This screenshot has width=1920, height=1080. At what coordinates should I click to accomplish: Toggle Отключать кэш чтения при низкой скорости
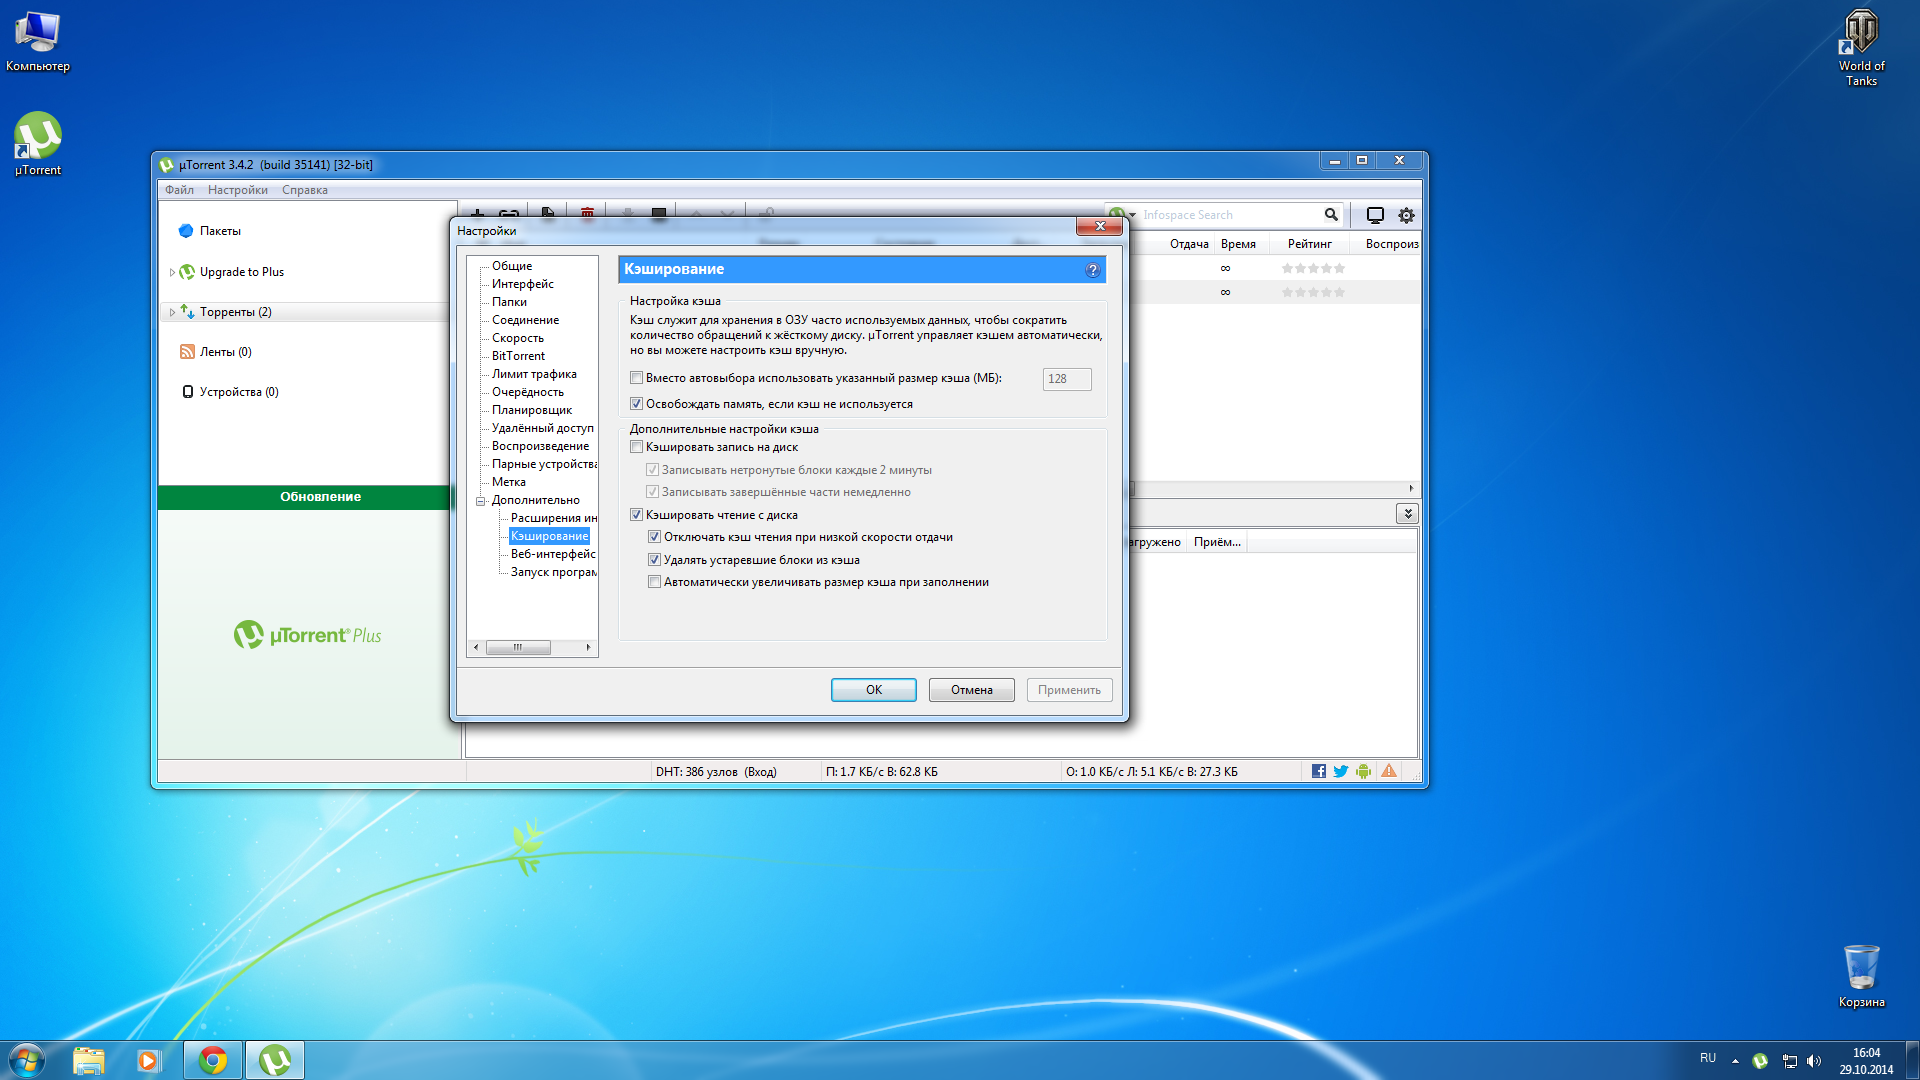[x=654, y=537]
